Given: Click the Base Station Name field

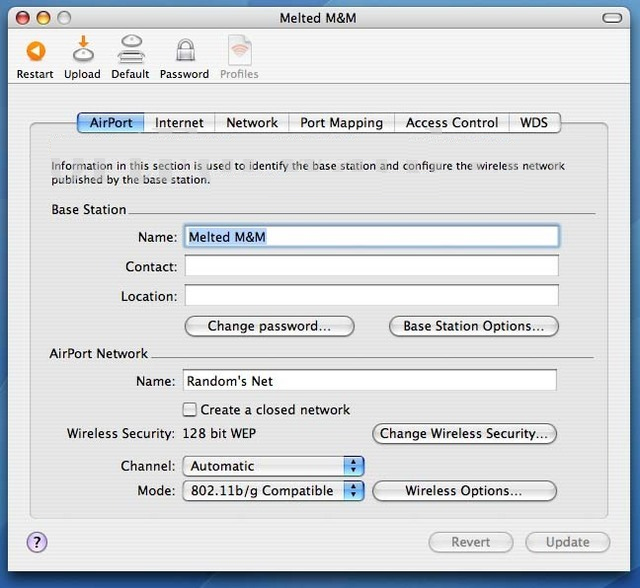Looking at the screenshot, I should pyautogui.click(x=371, y=236).
